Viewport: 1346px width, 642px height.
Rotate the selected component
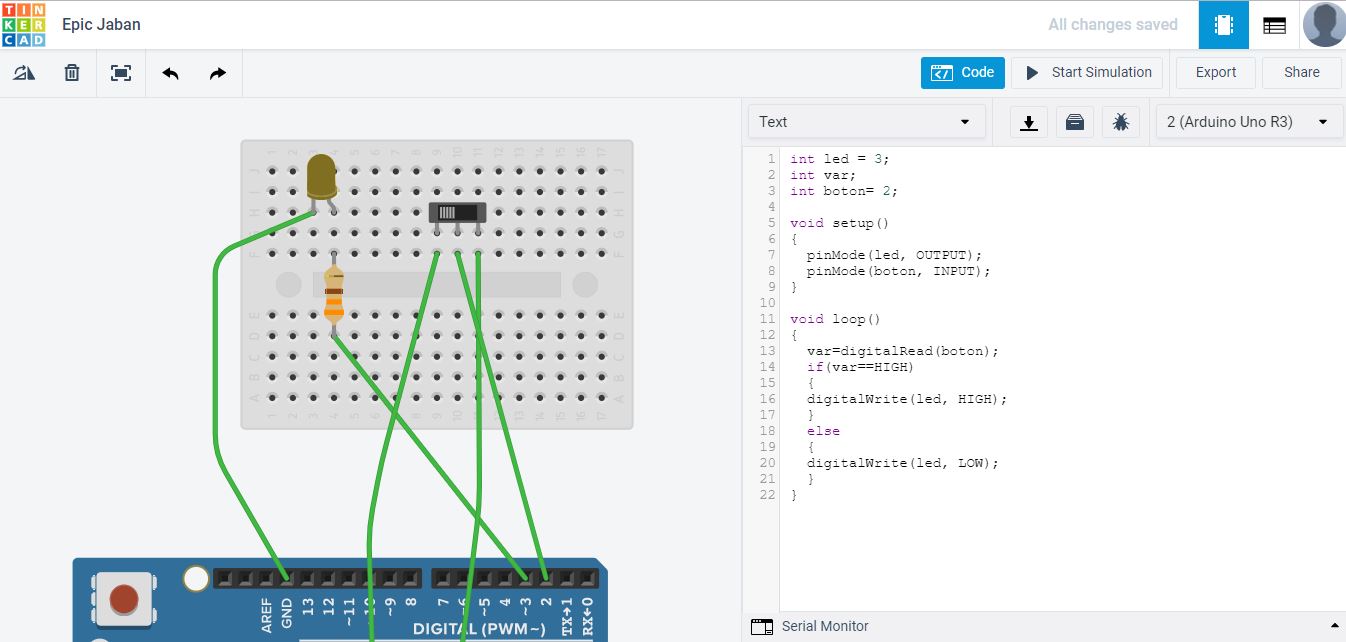click(x=24, y=73)
